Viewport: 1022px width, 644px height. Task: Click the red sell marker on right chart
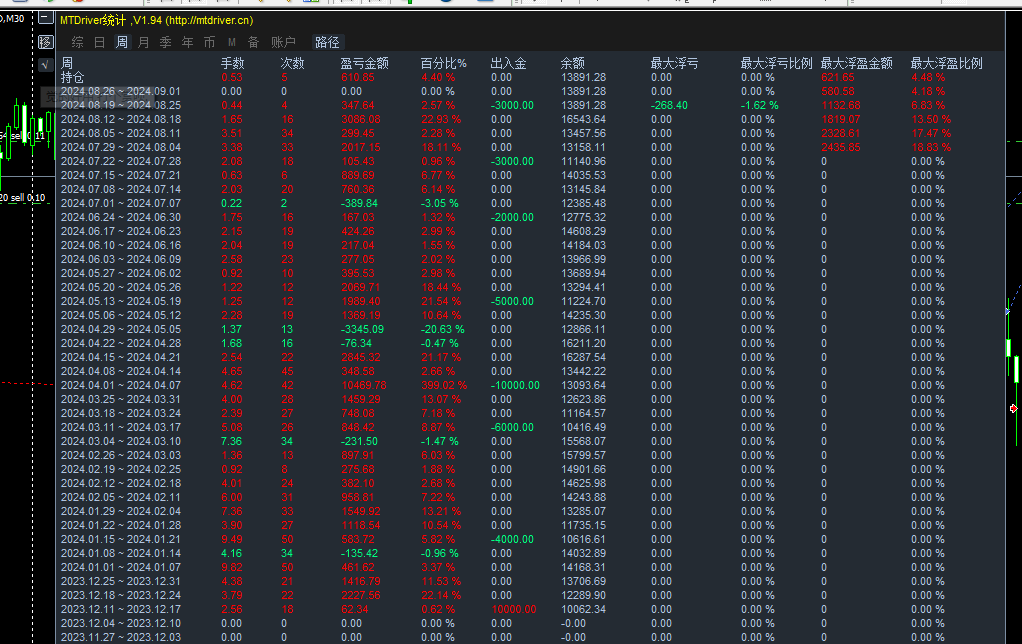tap(1014, 409)
